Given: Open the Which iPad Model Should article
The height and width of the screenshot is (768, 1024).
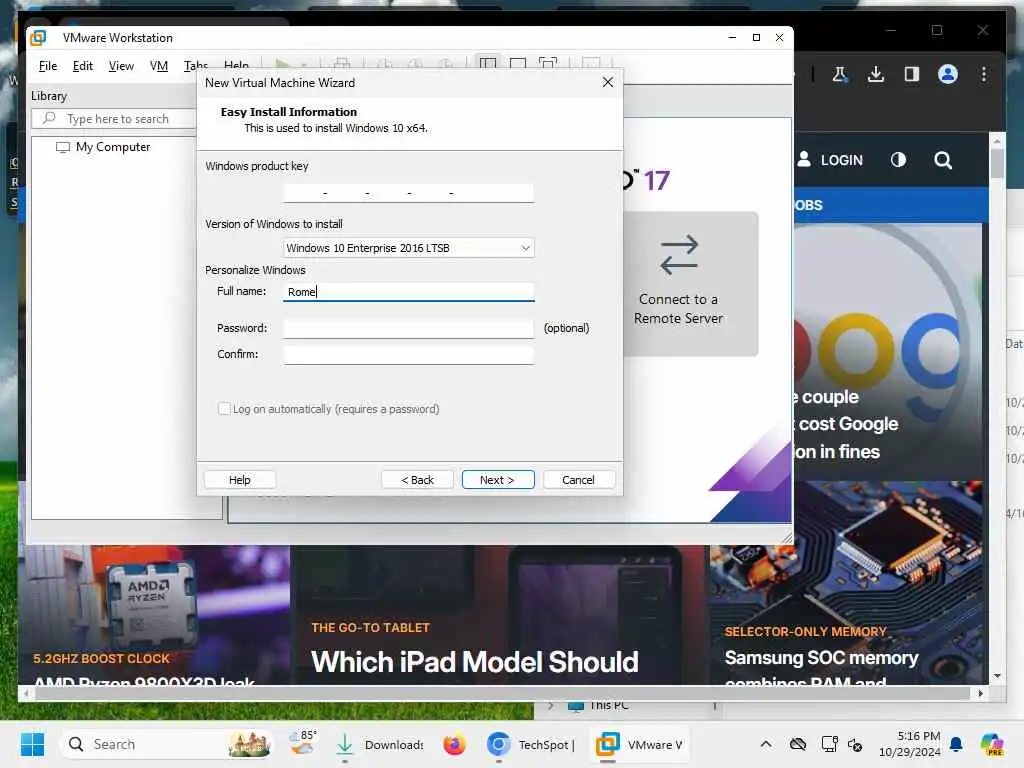Looking at the screenshot, I should [475, 662].
